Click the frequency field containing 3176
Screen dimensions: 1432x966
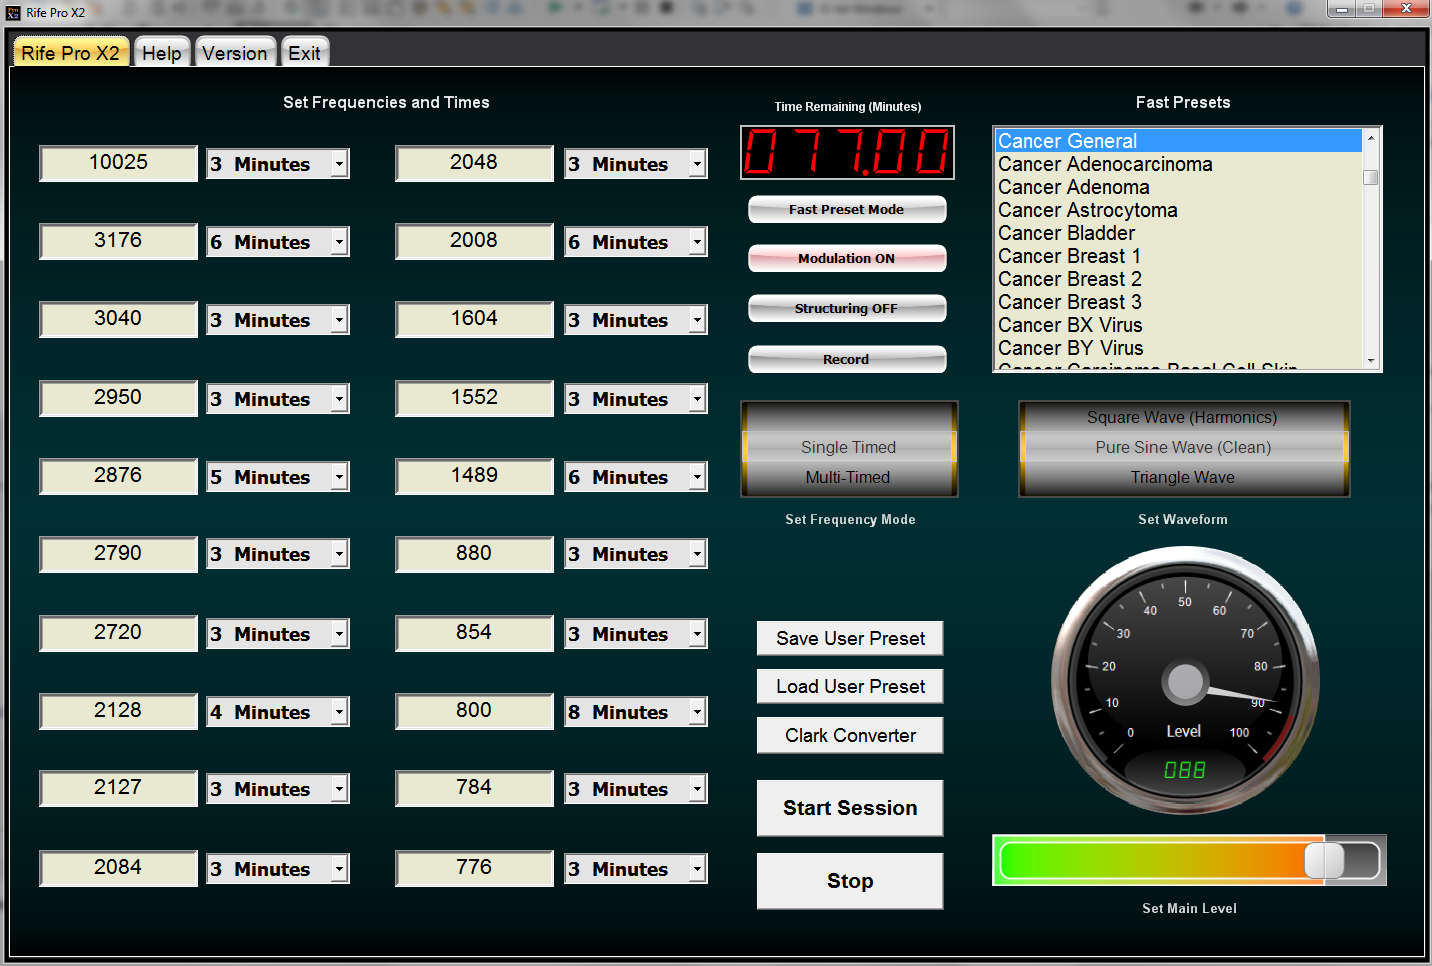(x=118, y=241)
